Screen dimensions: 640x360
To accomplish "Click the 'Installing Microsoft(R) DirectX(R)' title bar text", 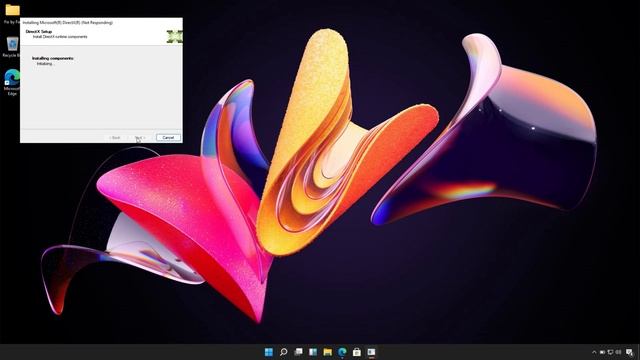I will (68, 22).
